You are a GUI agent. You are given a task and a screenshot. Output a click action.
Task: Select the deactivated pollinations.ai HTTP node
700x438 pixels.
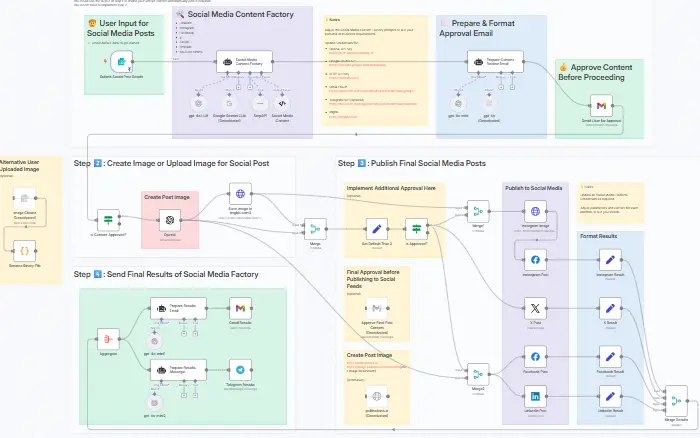tap(377, 396)
